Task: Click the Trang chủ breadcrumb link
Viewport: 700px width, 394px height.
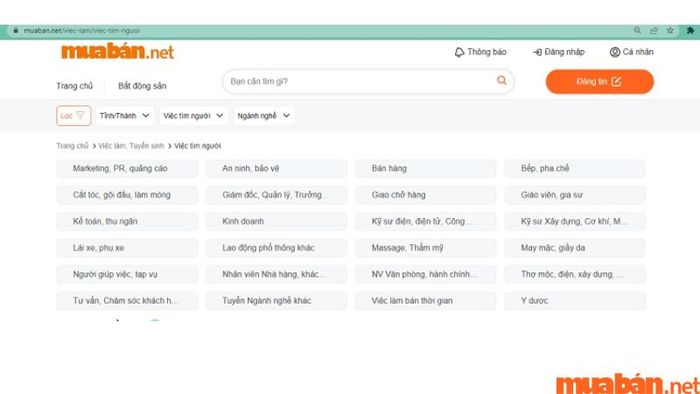Action: [72, 146]
